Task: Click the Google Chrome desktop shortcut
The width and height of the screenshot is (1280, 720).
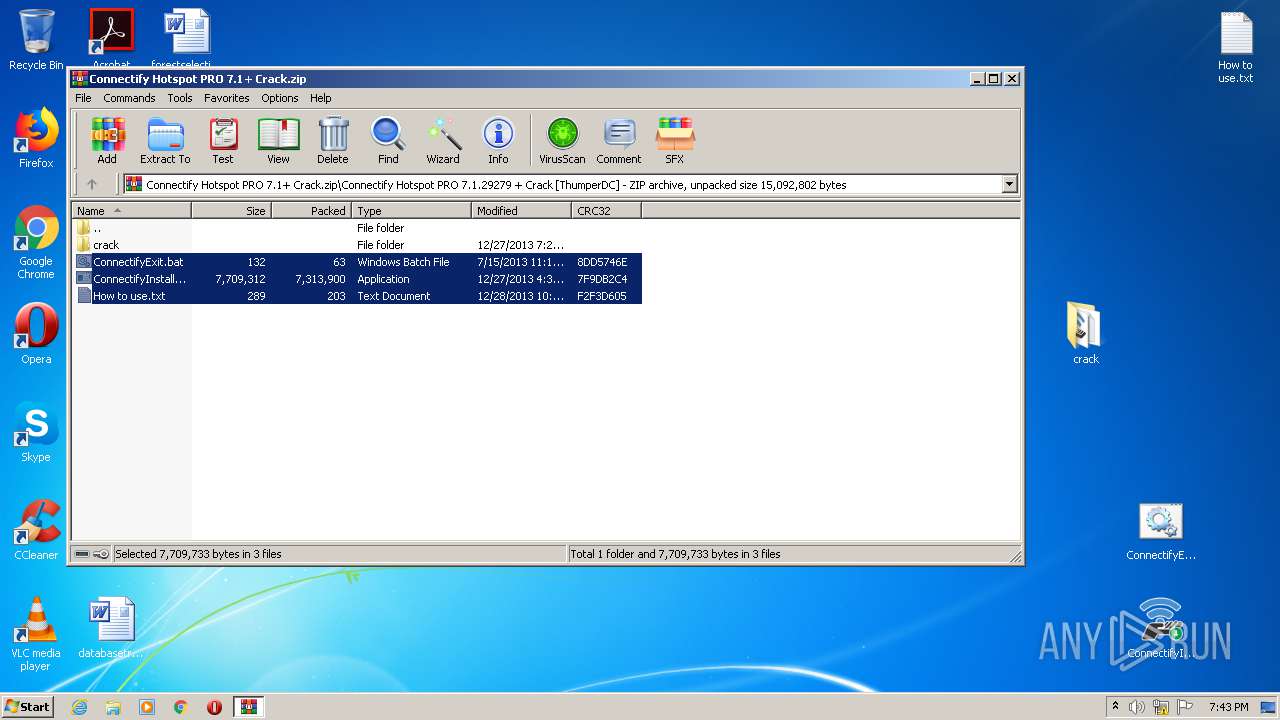Action: 36,242
